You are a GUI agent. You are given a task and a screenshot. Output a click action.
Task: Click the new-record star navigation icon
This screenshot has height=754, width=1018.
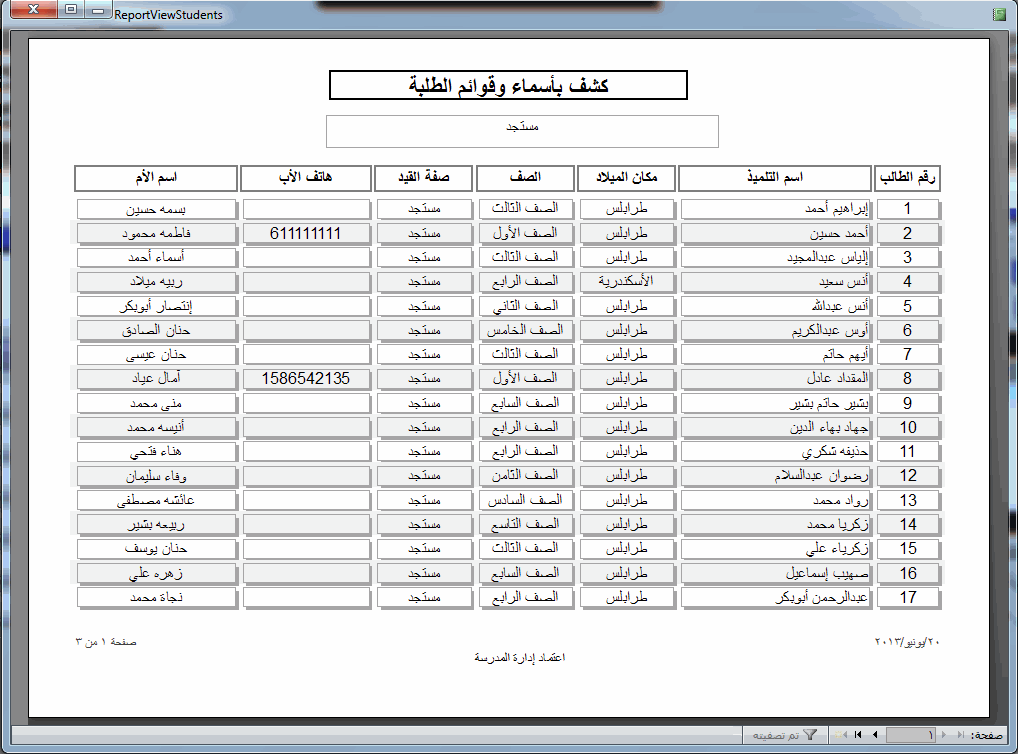pyautogui.click(x=840, y=735)
